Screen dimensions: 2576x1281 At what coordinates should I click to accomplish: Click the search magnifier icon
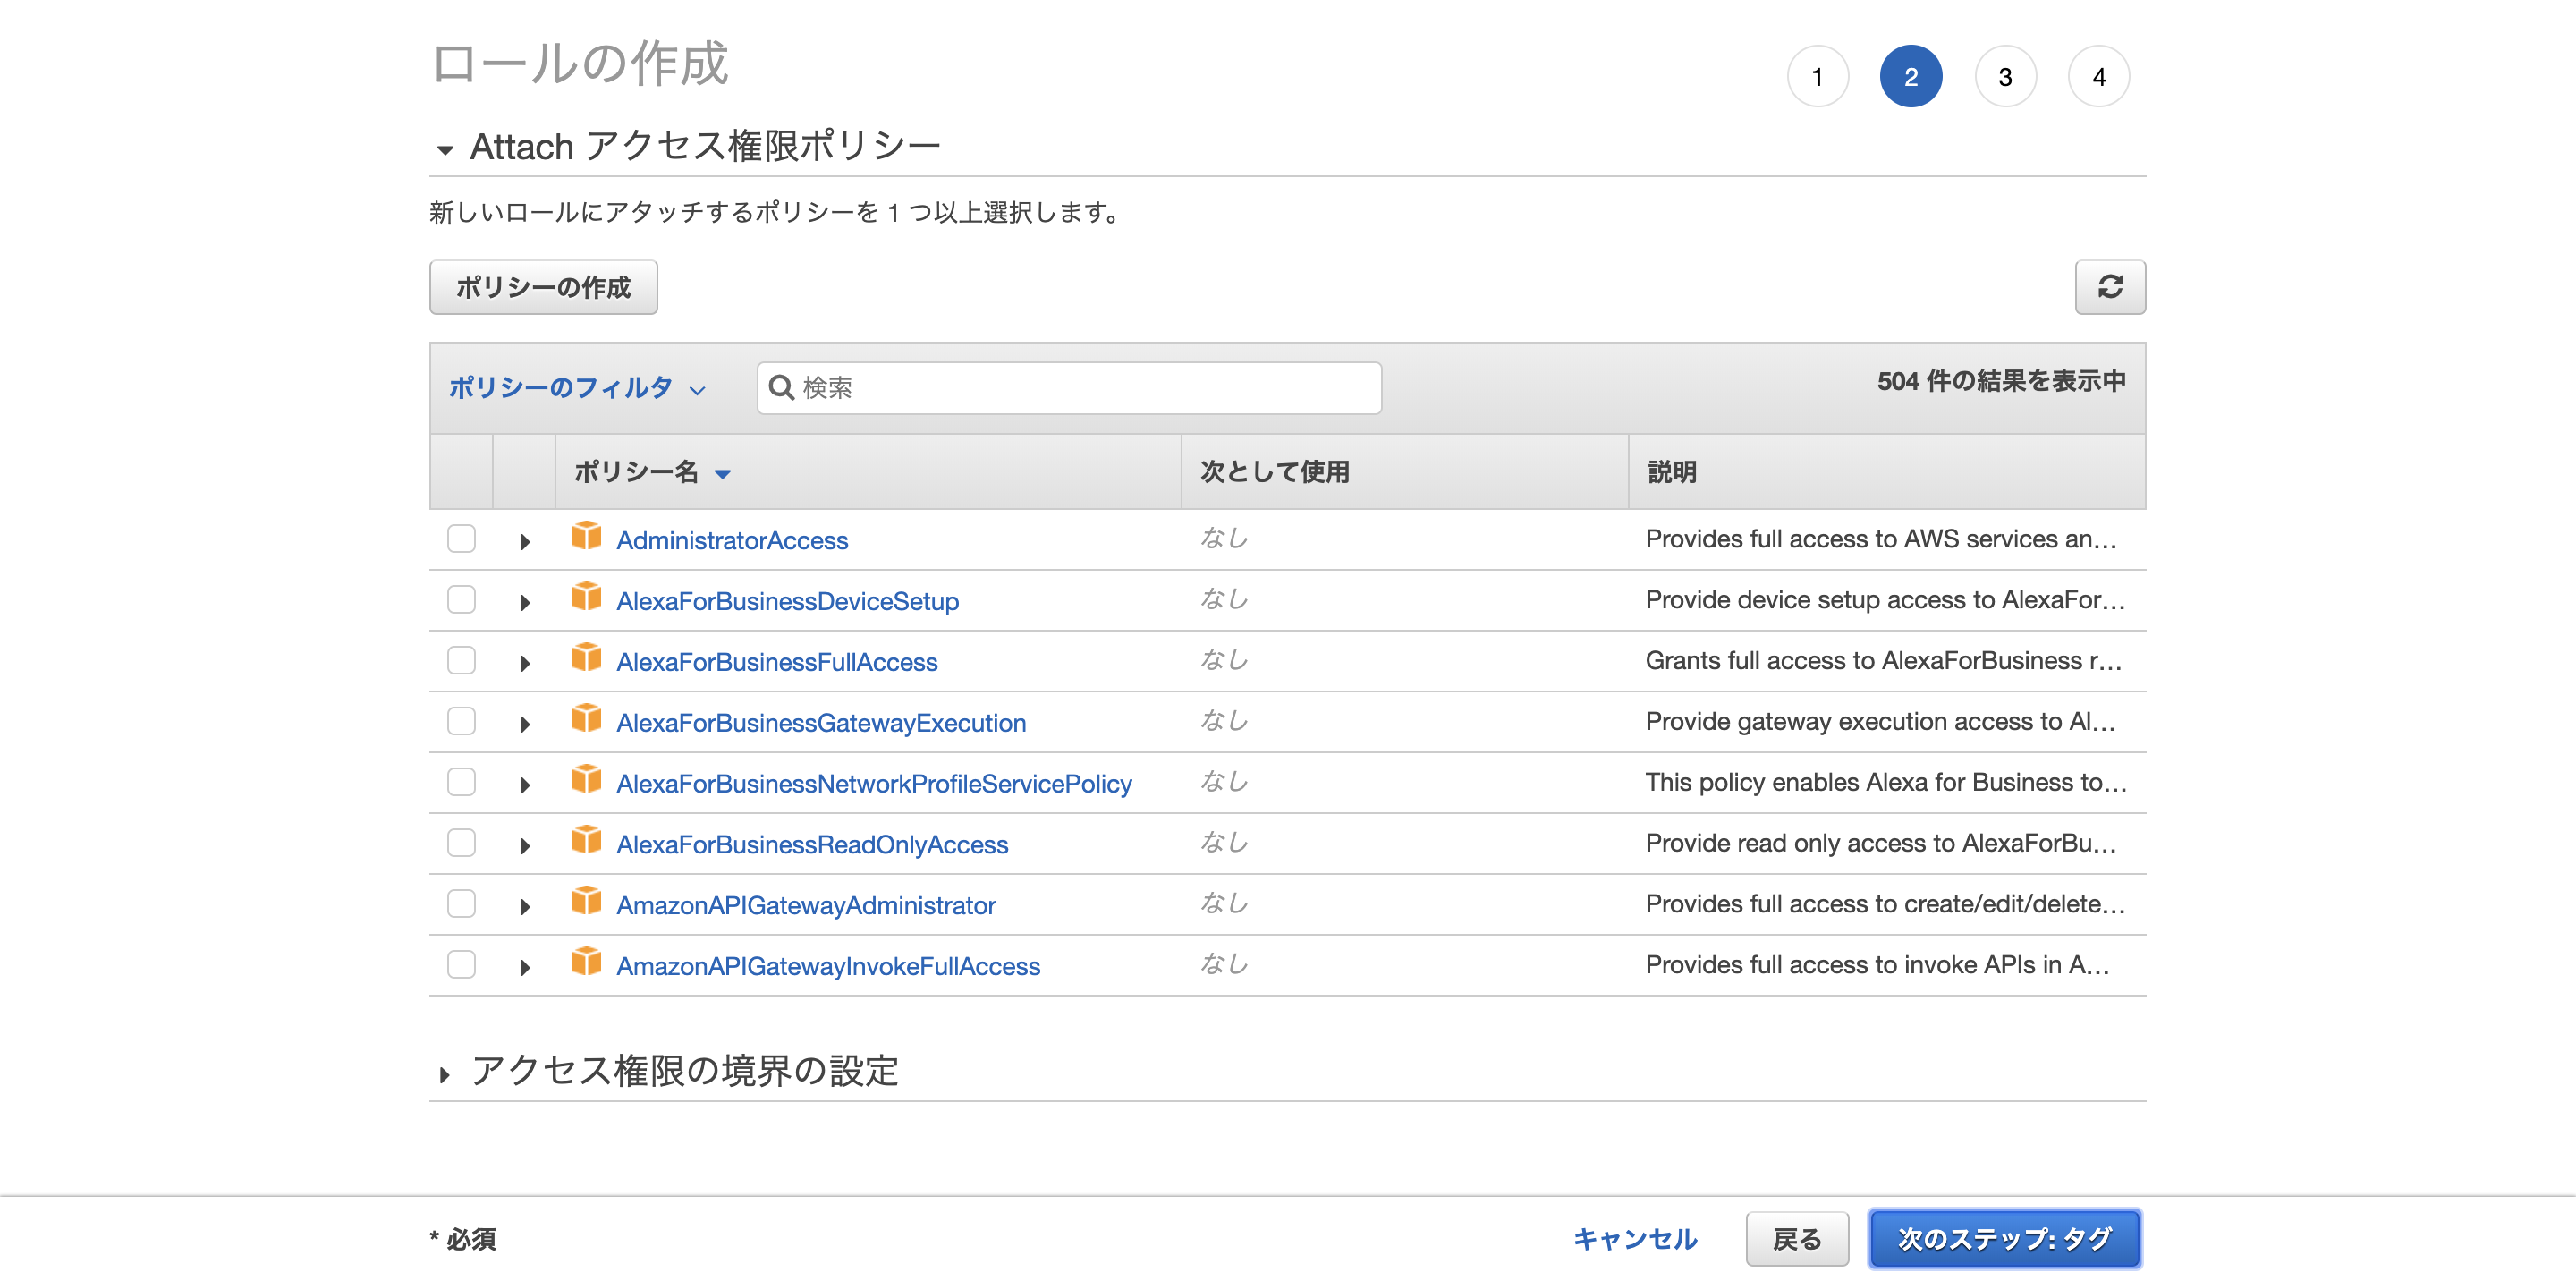click(x=781, y=388)
